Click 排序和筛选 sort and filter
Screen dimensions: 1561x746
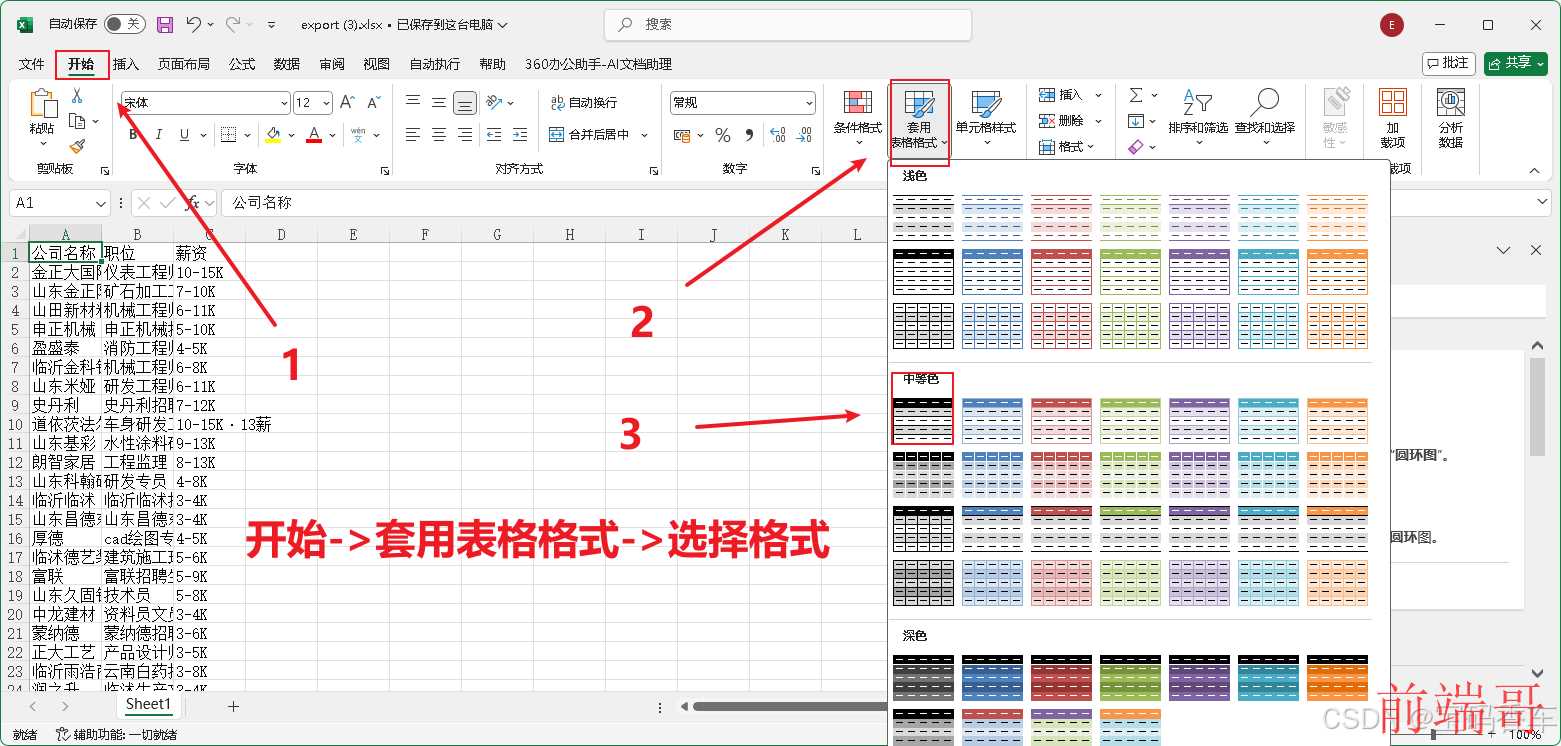(1198, 119)
